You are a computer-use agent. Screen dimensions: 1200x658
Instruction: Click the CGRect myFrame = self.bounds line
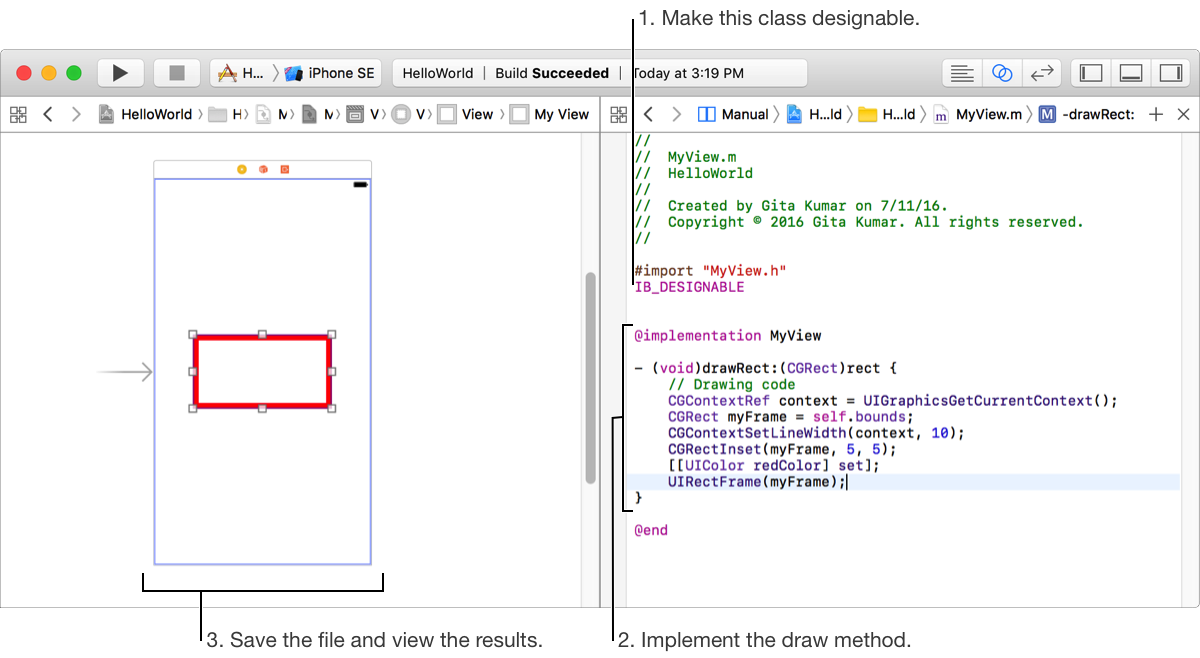[x=791, y=416]
